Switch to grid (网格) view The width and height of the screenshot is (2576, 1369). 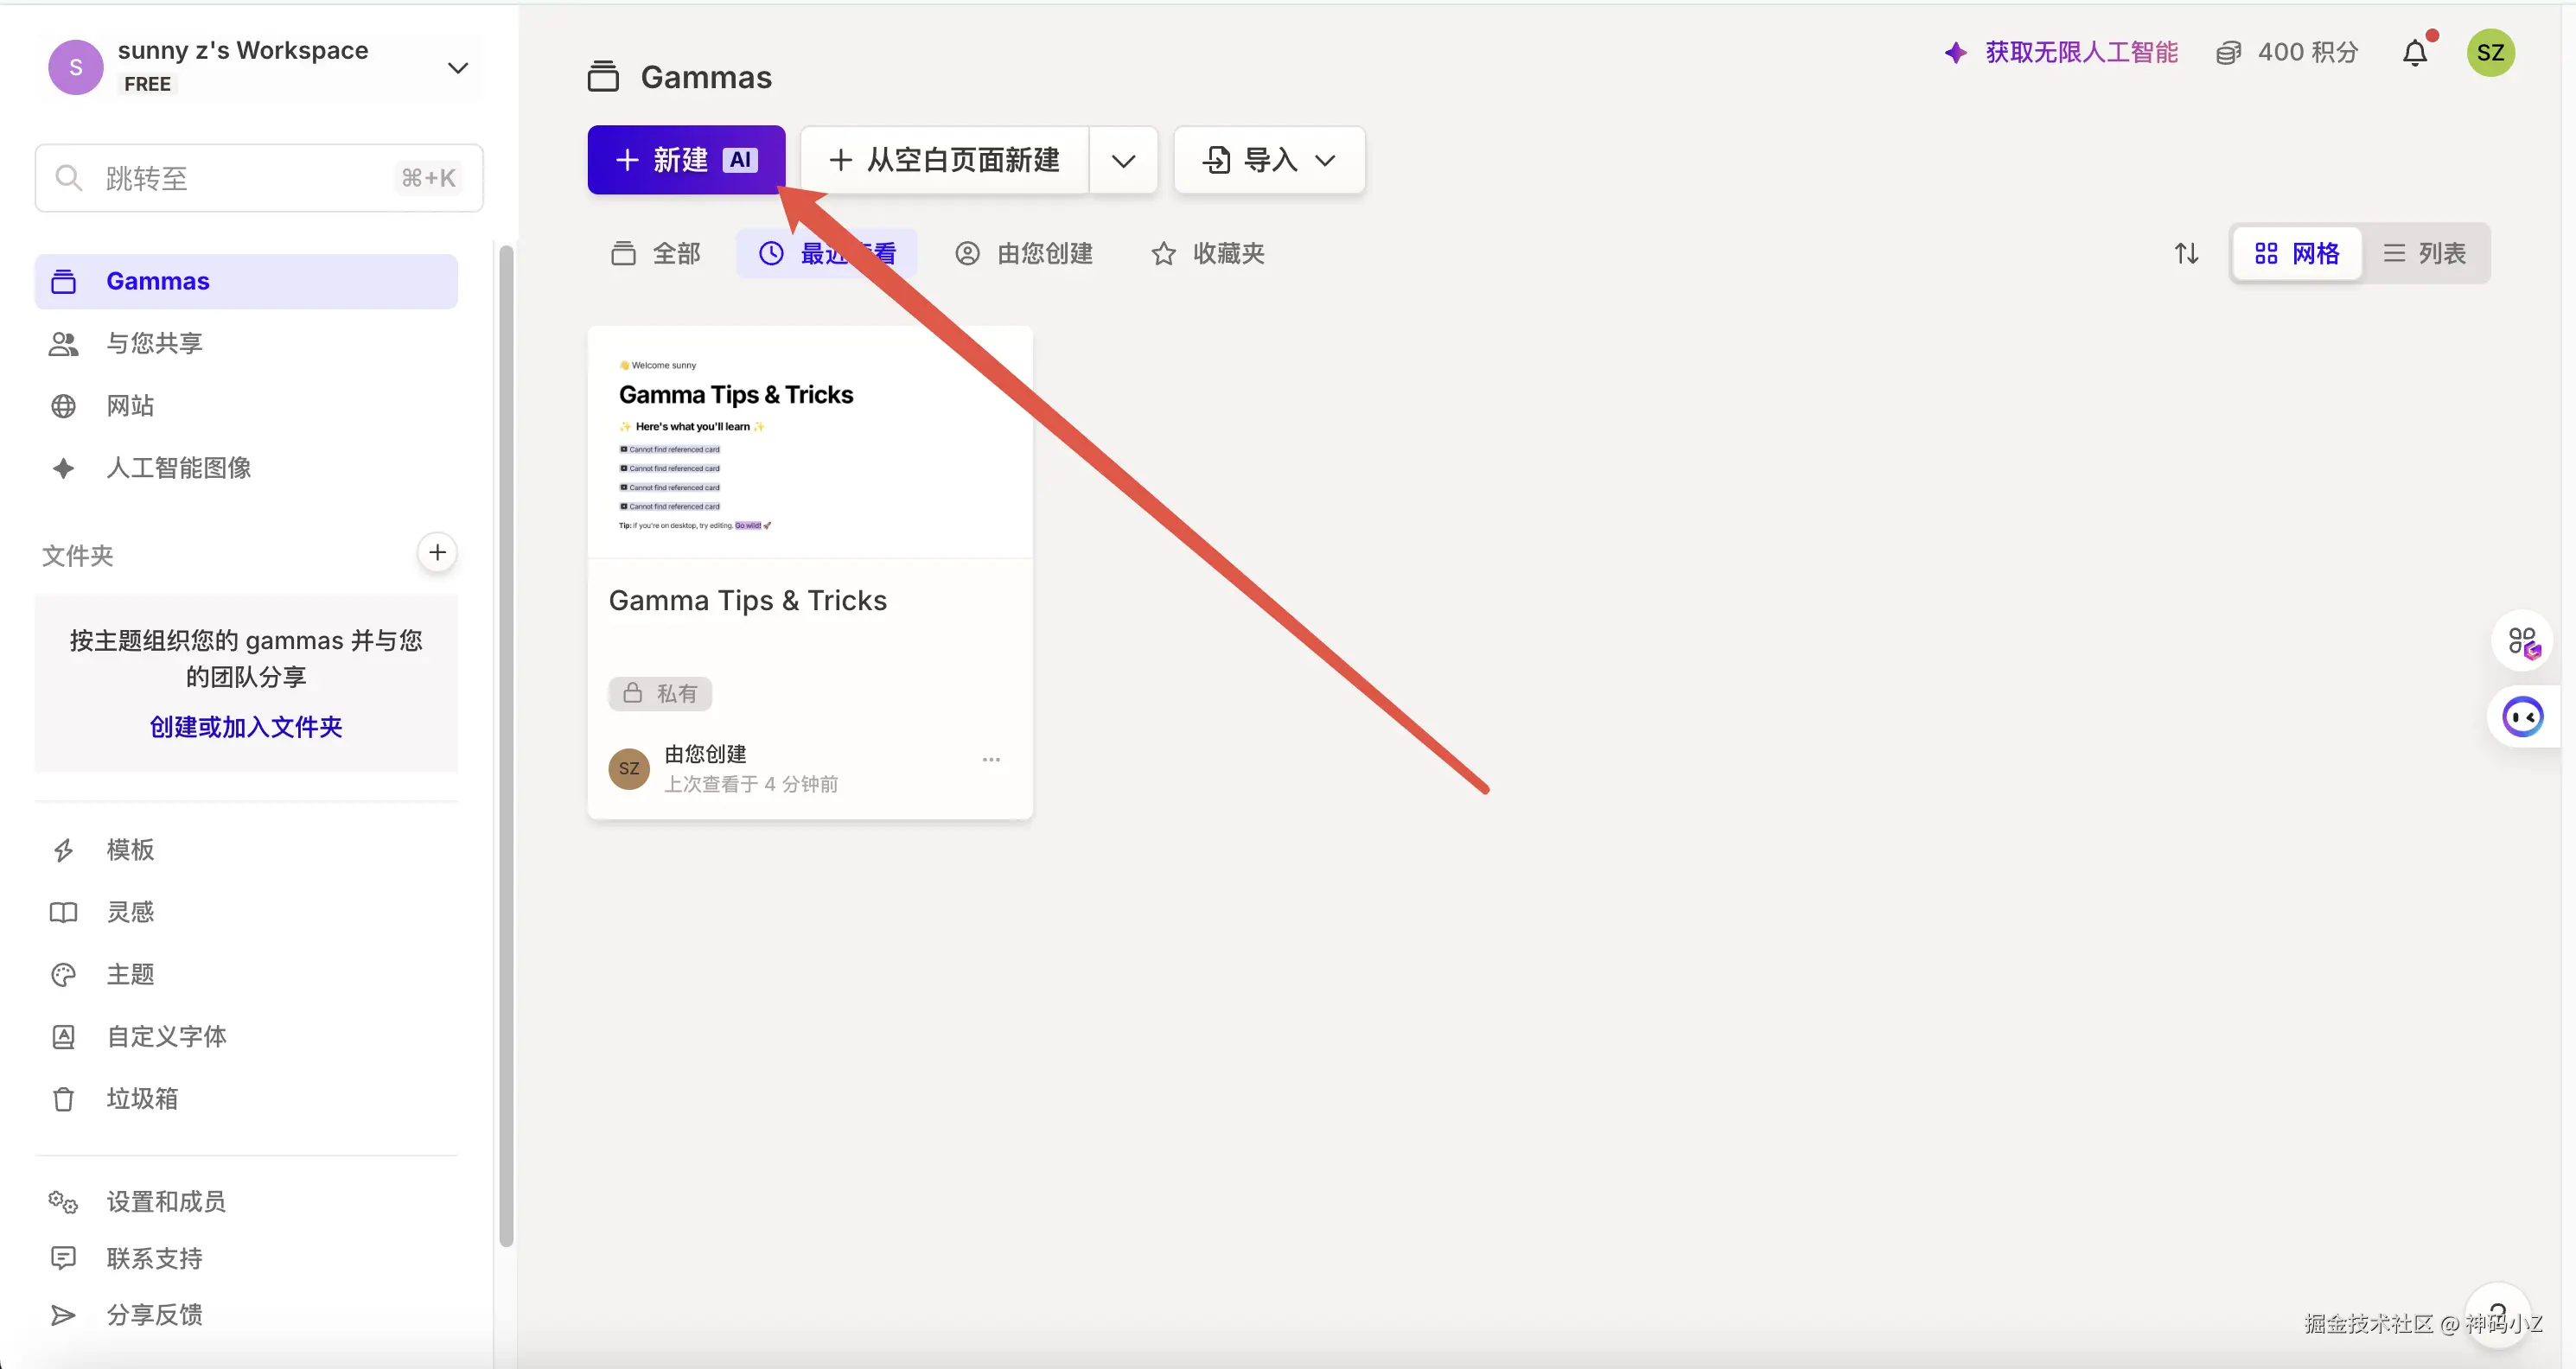click(2296, 254)
